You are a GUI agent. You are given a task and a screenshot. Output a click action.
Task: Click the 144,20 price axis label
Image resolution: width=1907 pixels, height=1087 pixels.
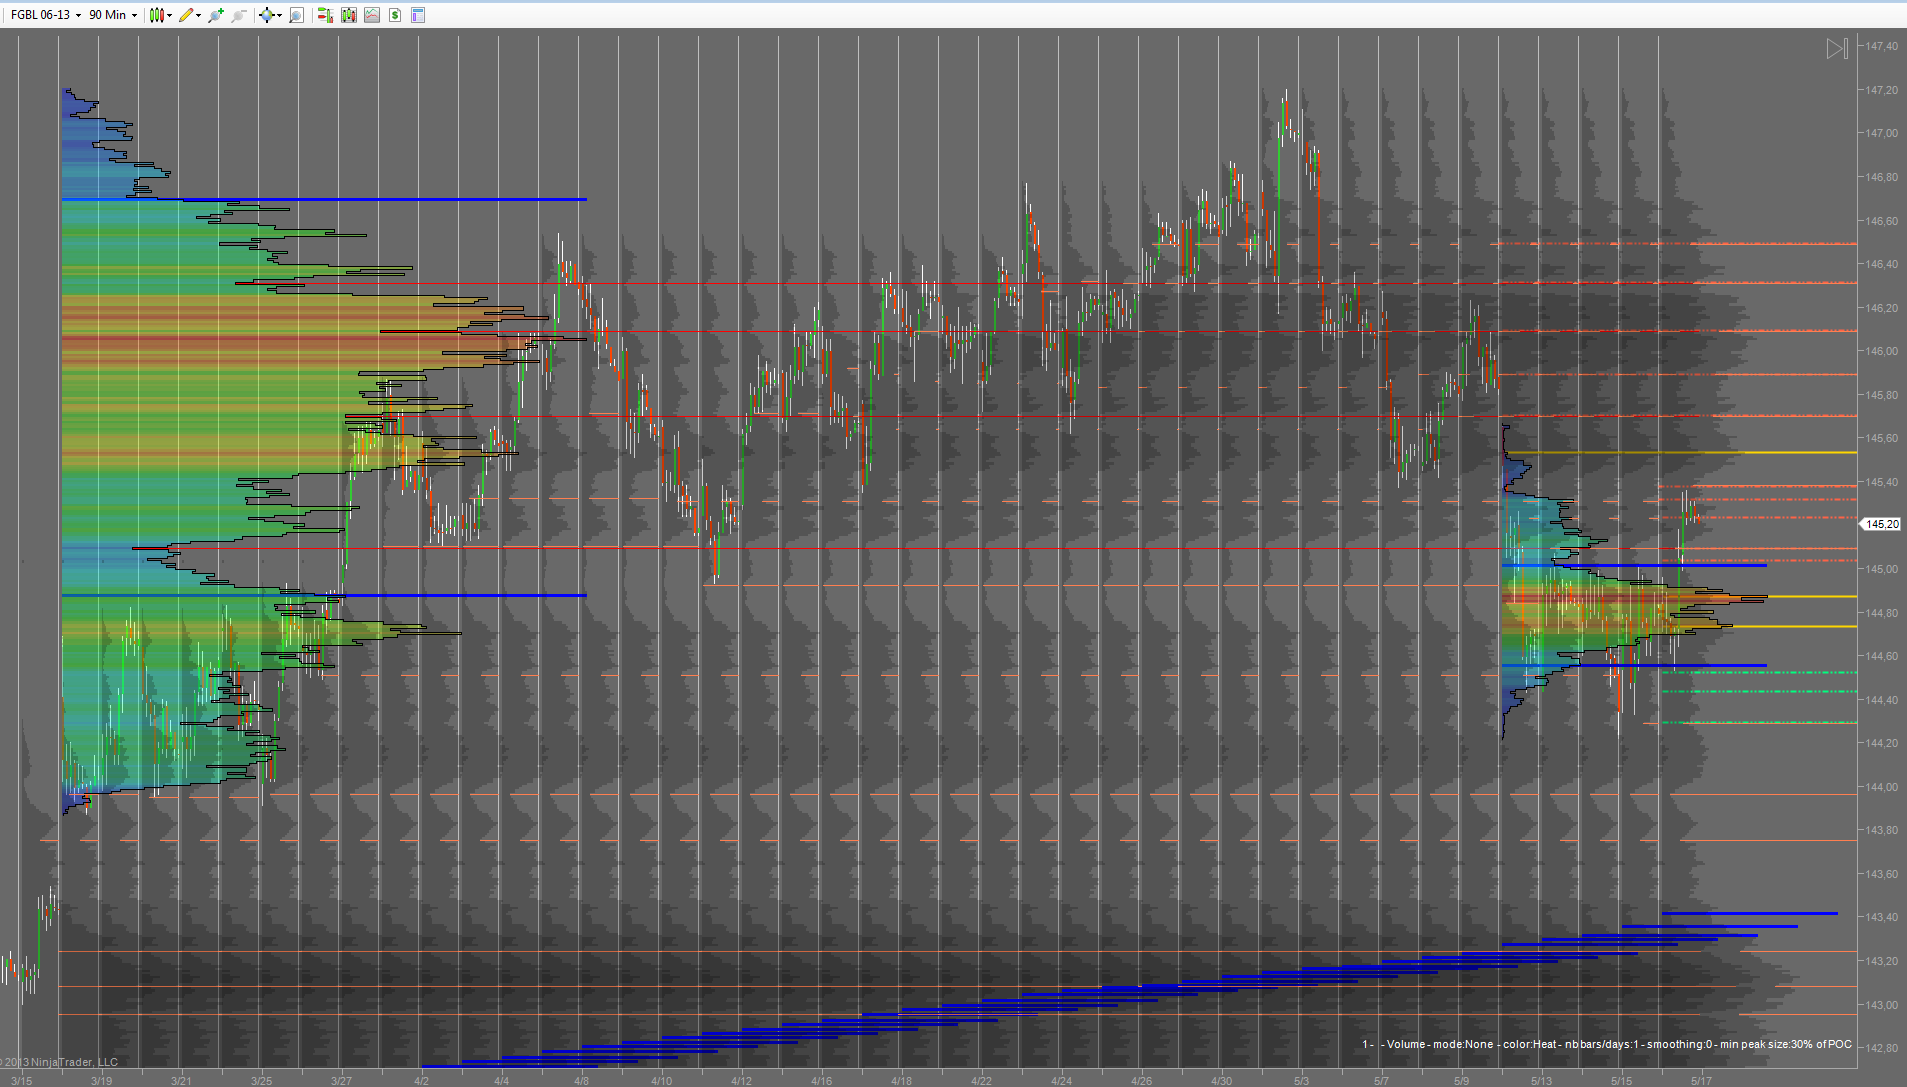coord(1881,743)
